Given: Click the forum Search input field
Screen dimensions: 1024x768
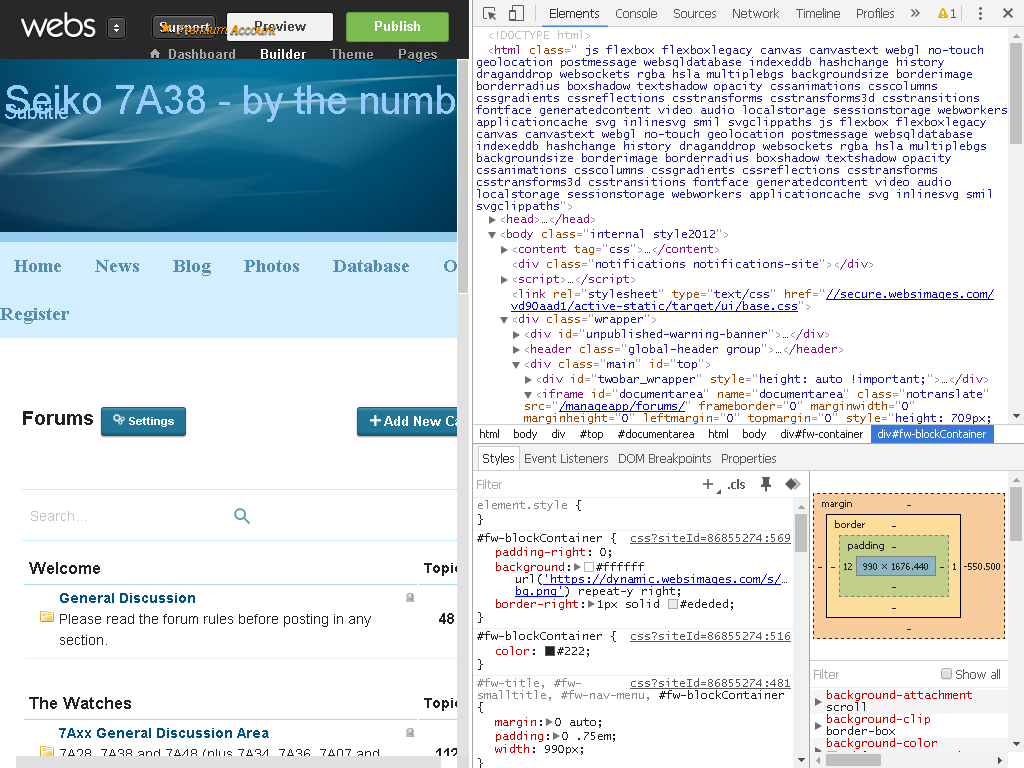Looking at the screenshot, I should pyautogui.click(x=125, y=516).
